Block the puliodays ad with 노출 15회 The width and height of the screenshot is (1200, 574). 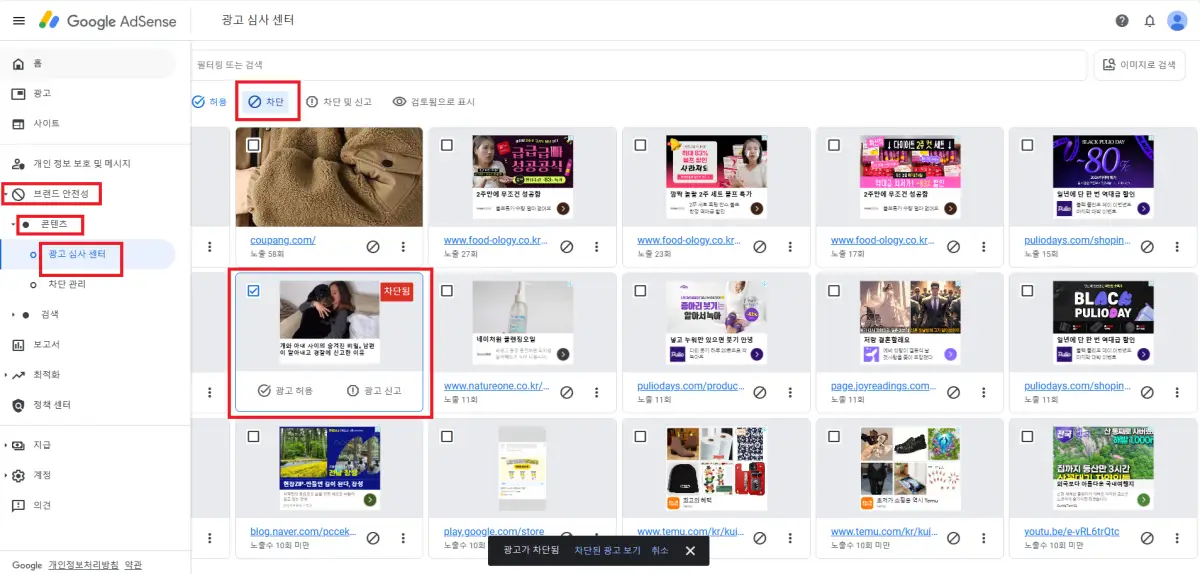(1146, 246)
